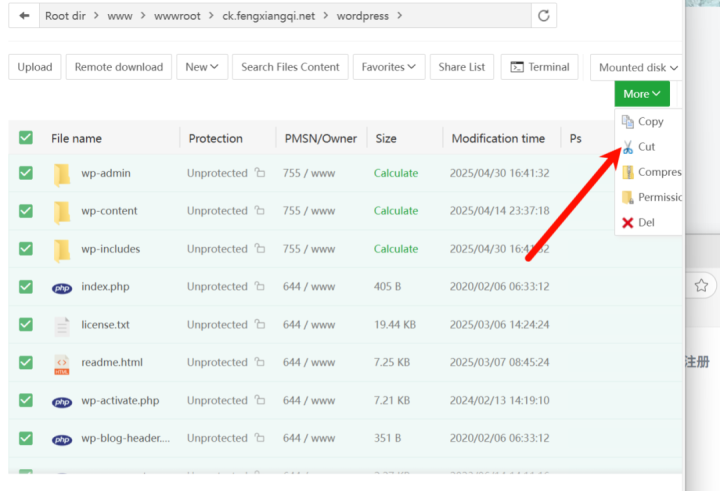Click the chevron after Root dir
The width and height of the screenshot is (720, 491).
tap(96, 16)
